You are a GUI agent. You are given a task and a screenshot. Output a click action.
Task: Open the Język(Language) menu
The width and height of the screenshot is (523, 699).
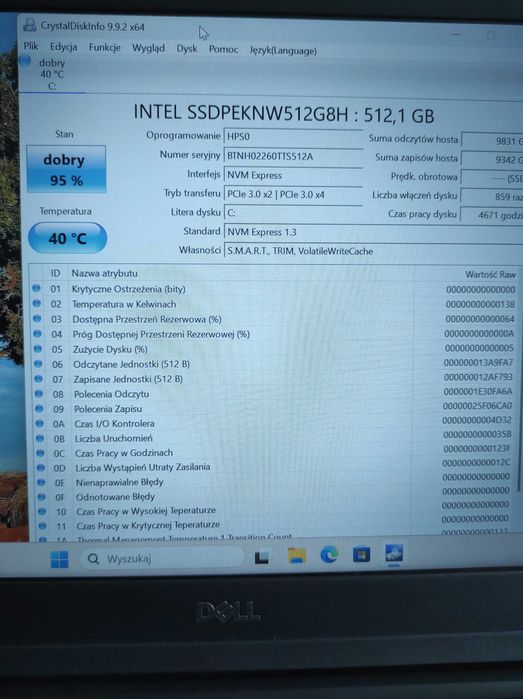tap(283, 51)
